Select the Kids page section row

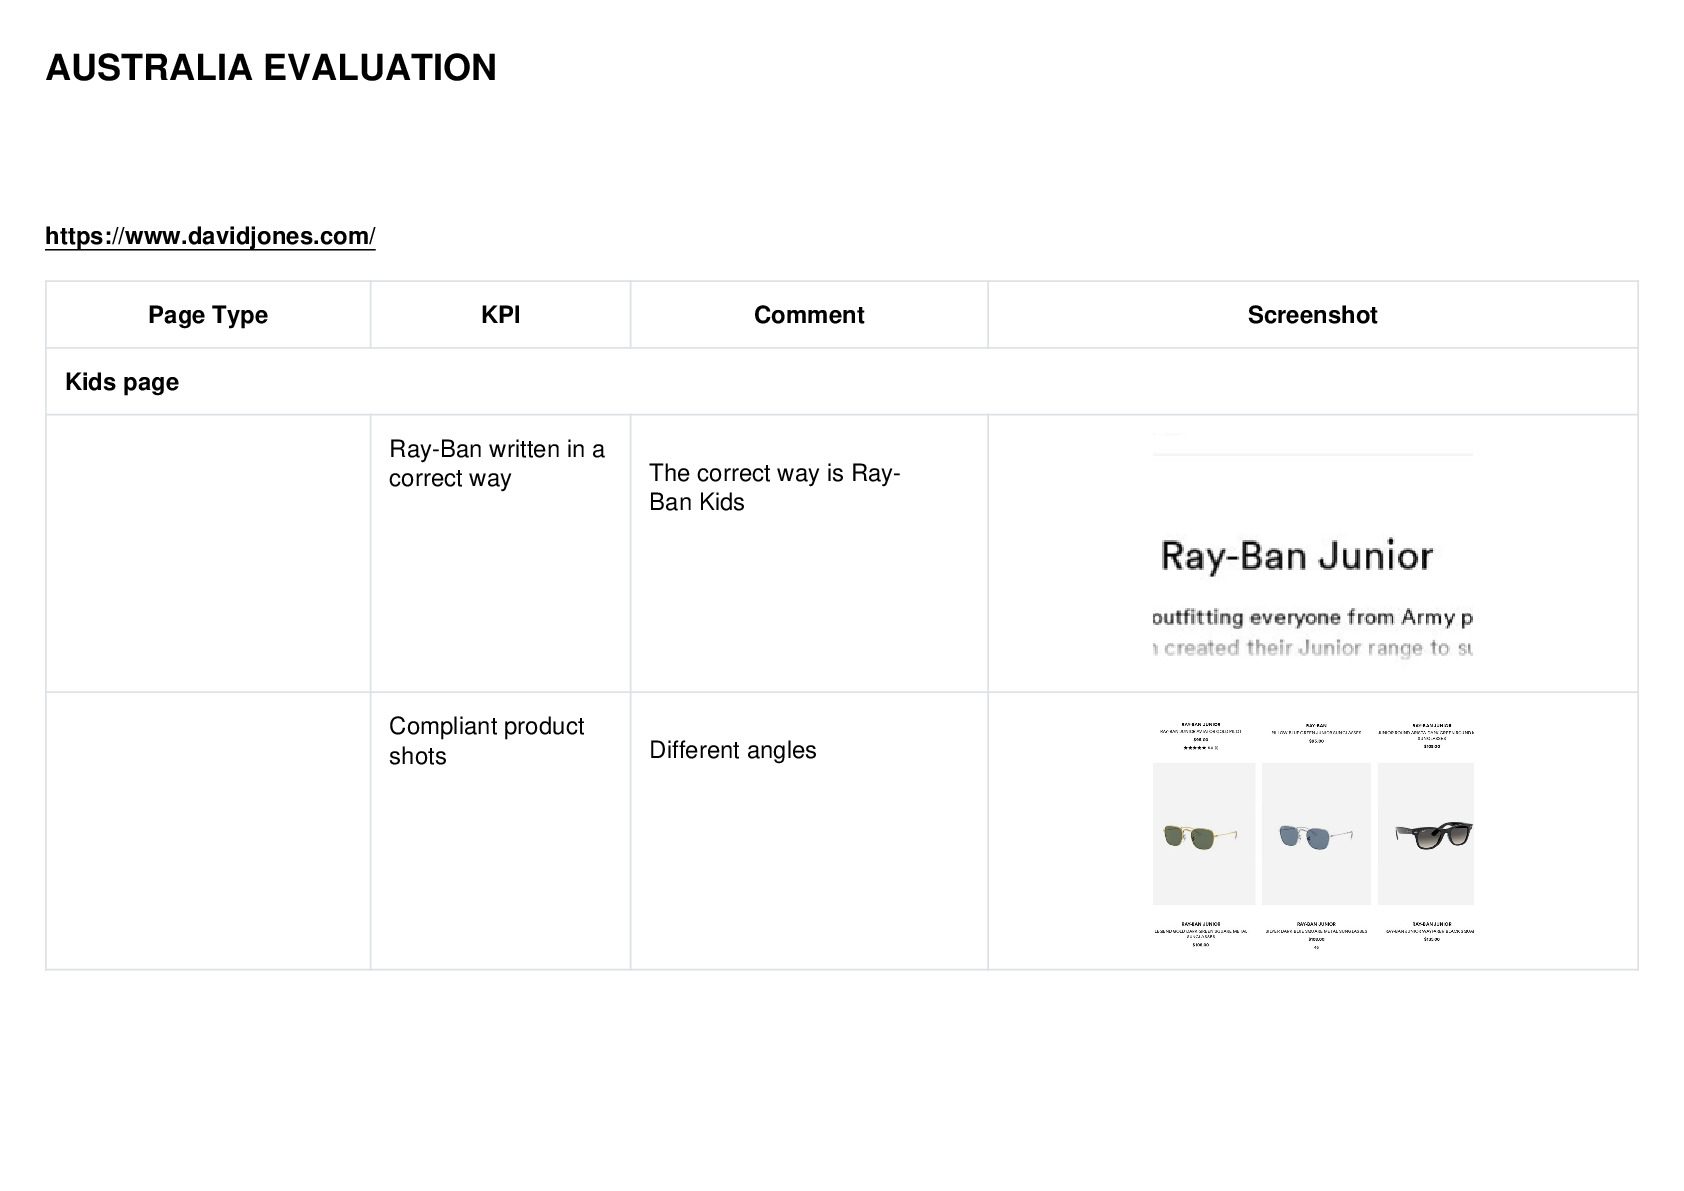[x=842, y=382]
